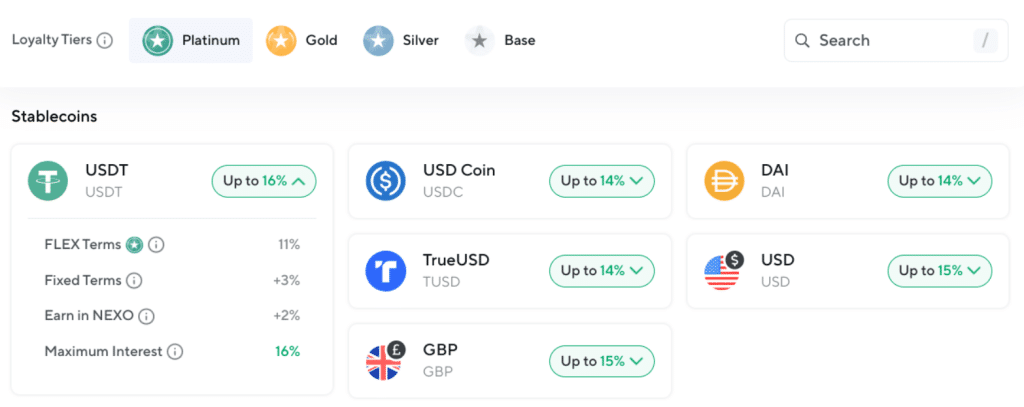Expand DAI Up to 14% rates
The width and height of the screenshot is (1024, 407).
pos(940,181)
